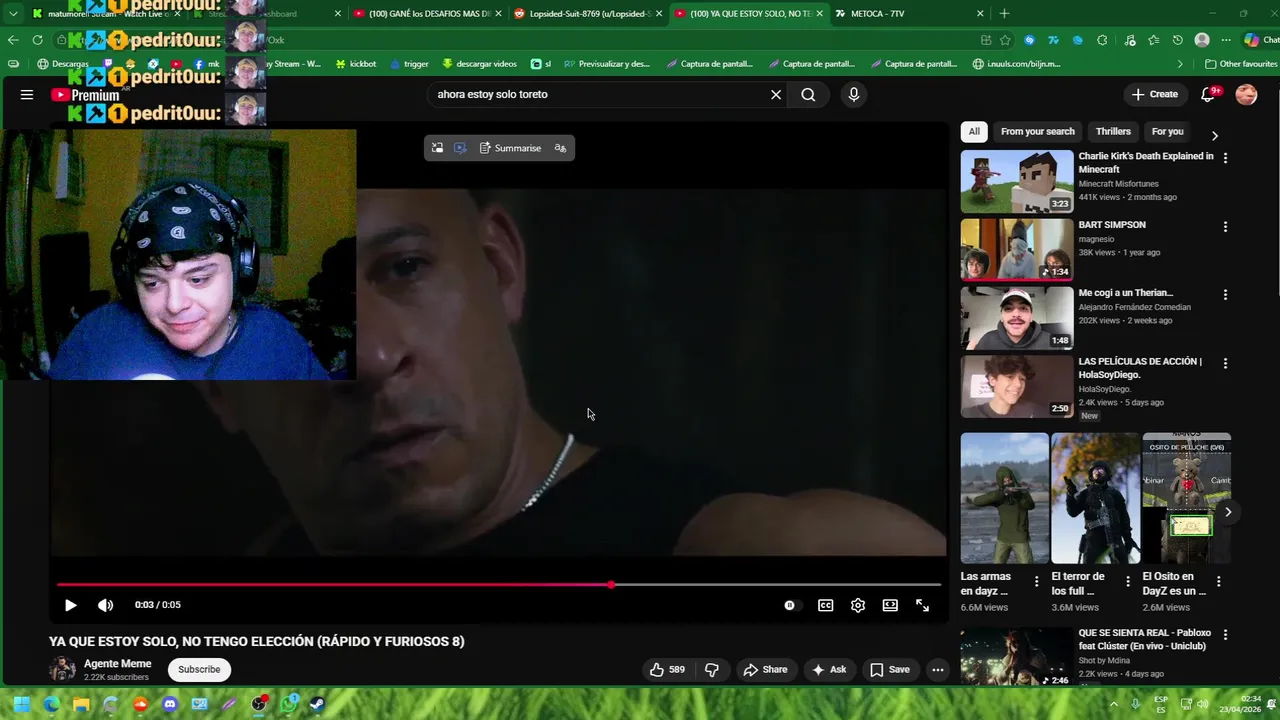Open 'Charlie Kirk's Death Explained in Minecraft' thumbnail
1280x720 pixels.
point(1017,181)
